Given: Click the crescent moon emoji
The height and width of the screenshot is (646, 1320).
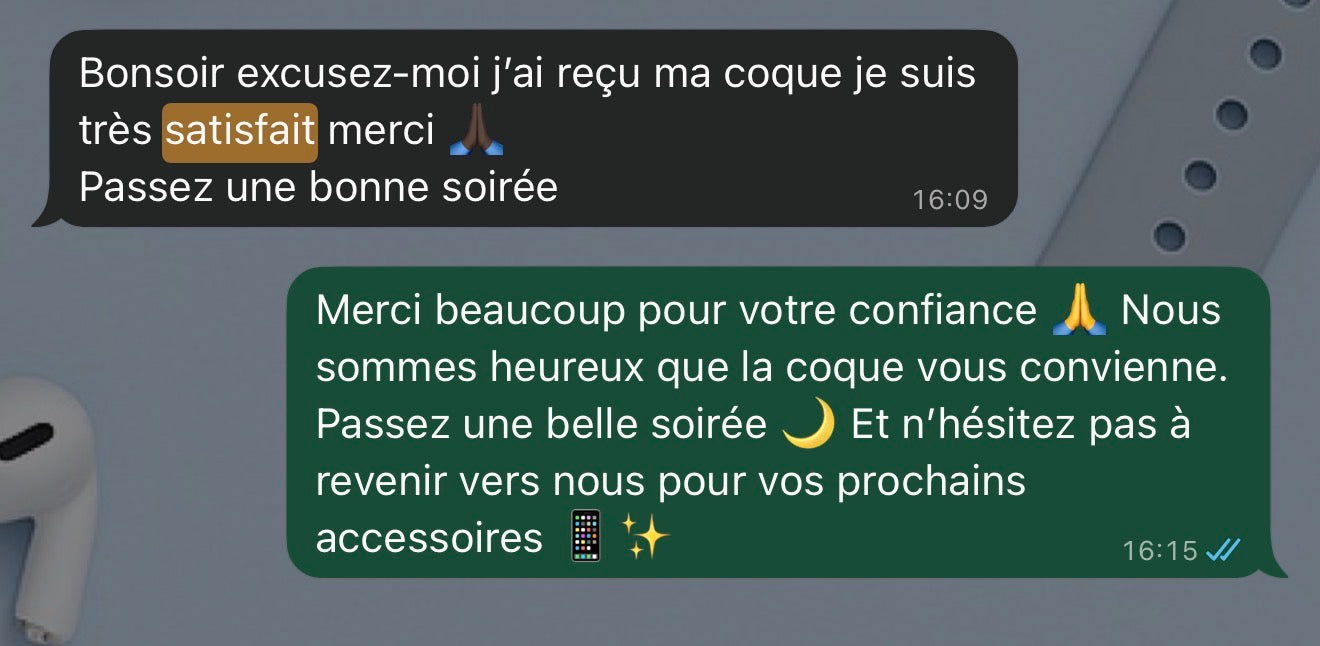Looking at the screenshot, I should 808,425.
